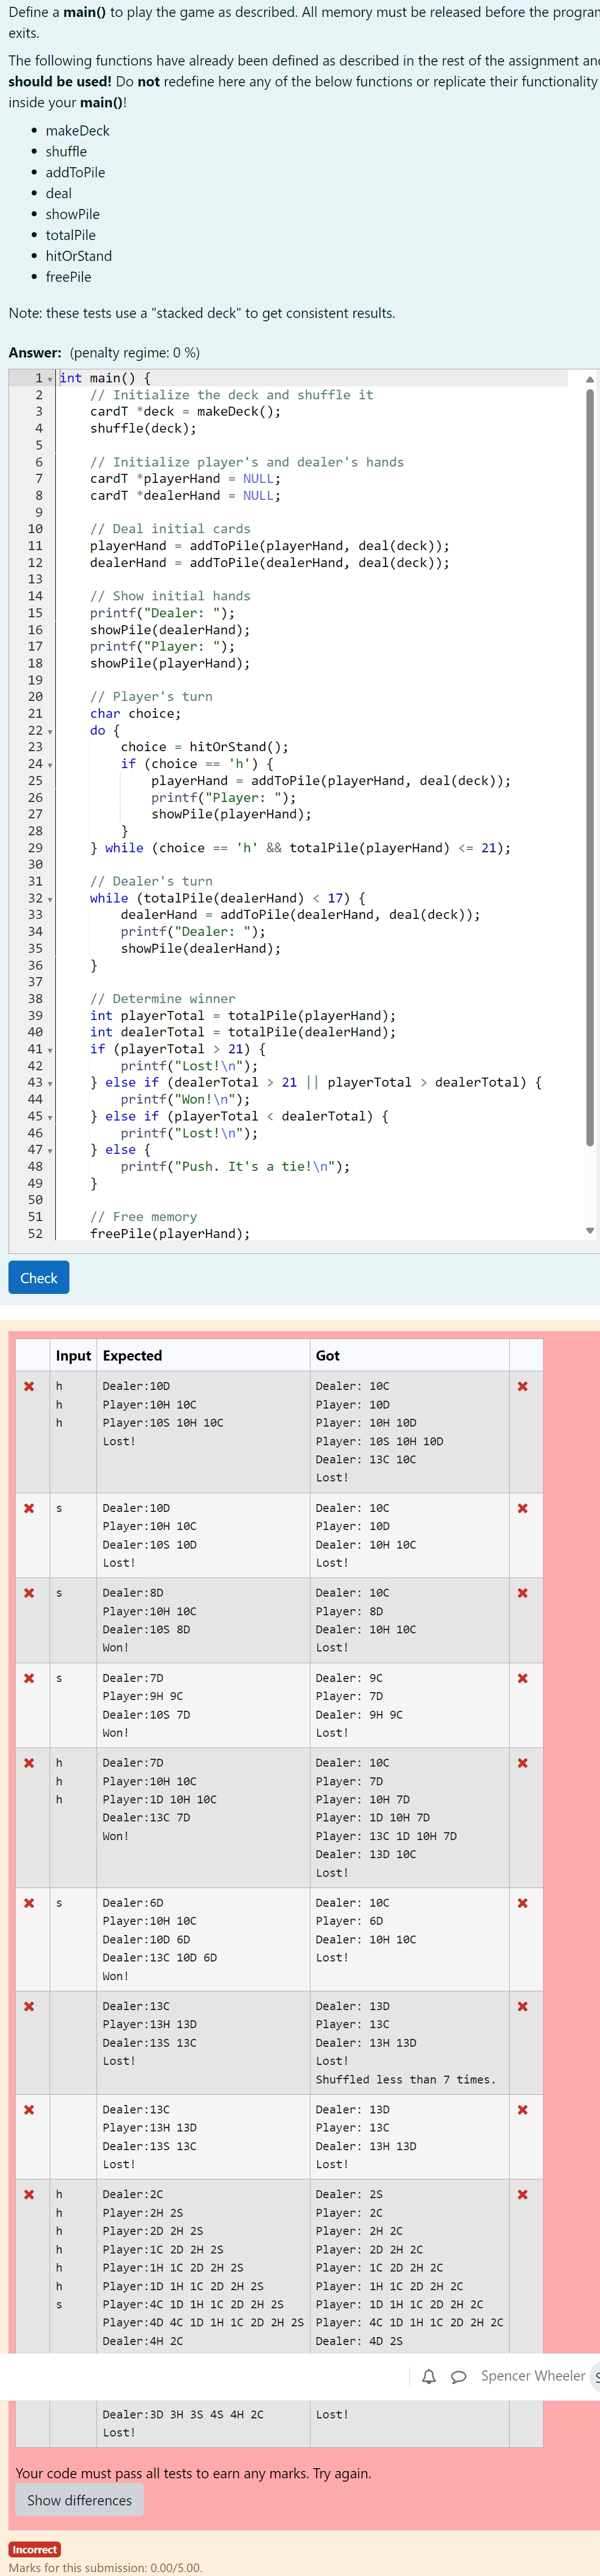The image size is (600, 2576).
Task: Click the left red X in Dealer:6D row
Action: click(29, 1903)
